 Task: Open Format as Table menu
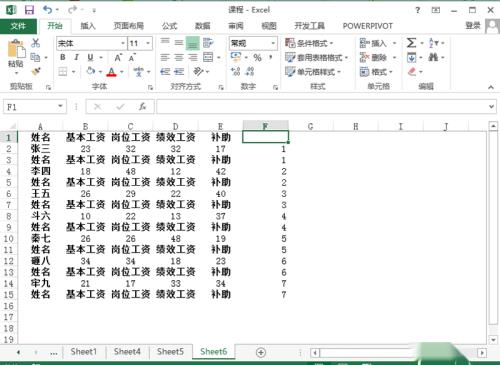tap(316, 57)
